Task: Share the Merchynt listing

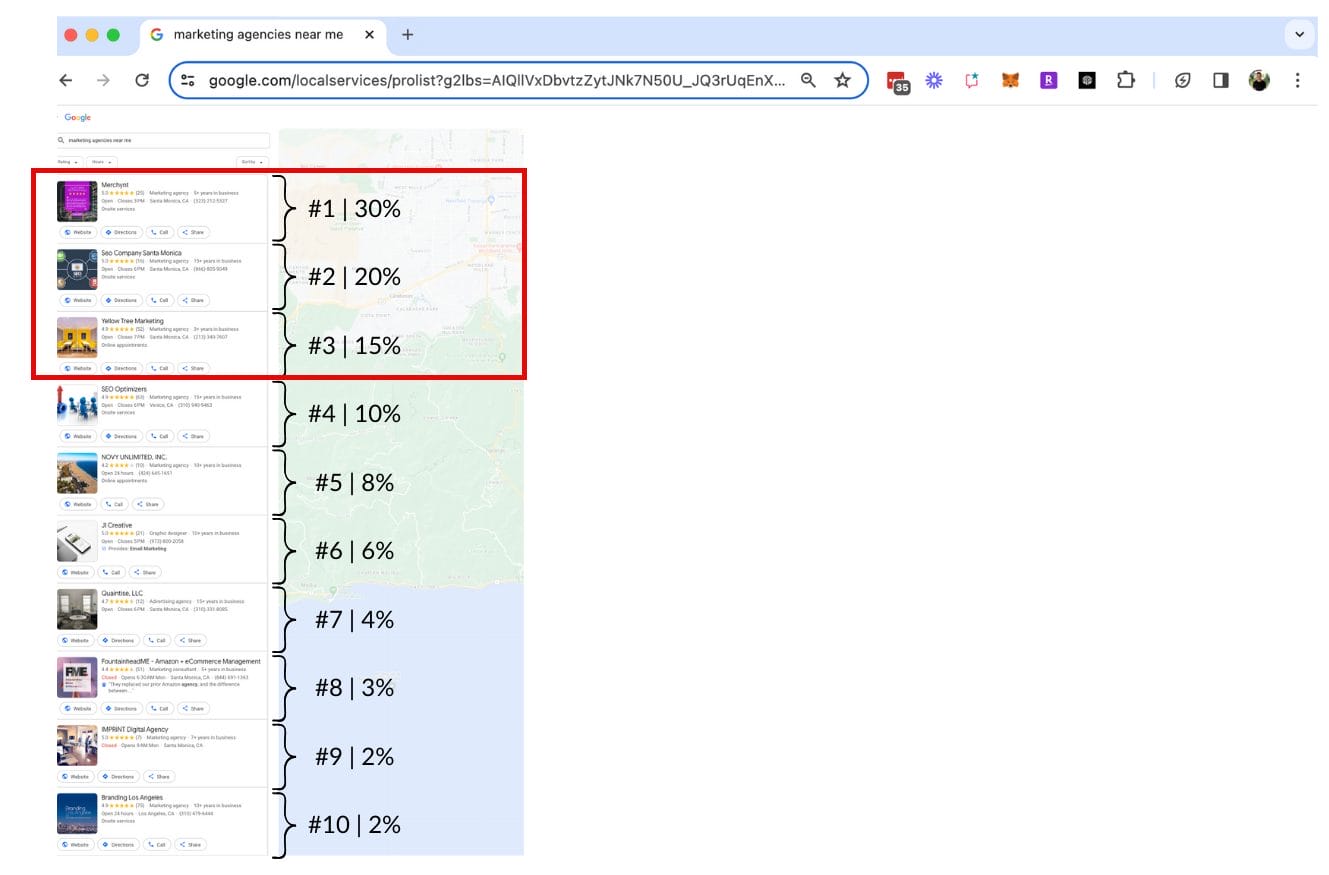Action: [192, 232]
